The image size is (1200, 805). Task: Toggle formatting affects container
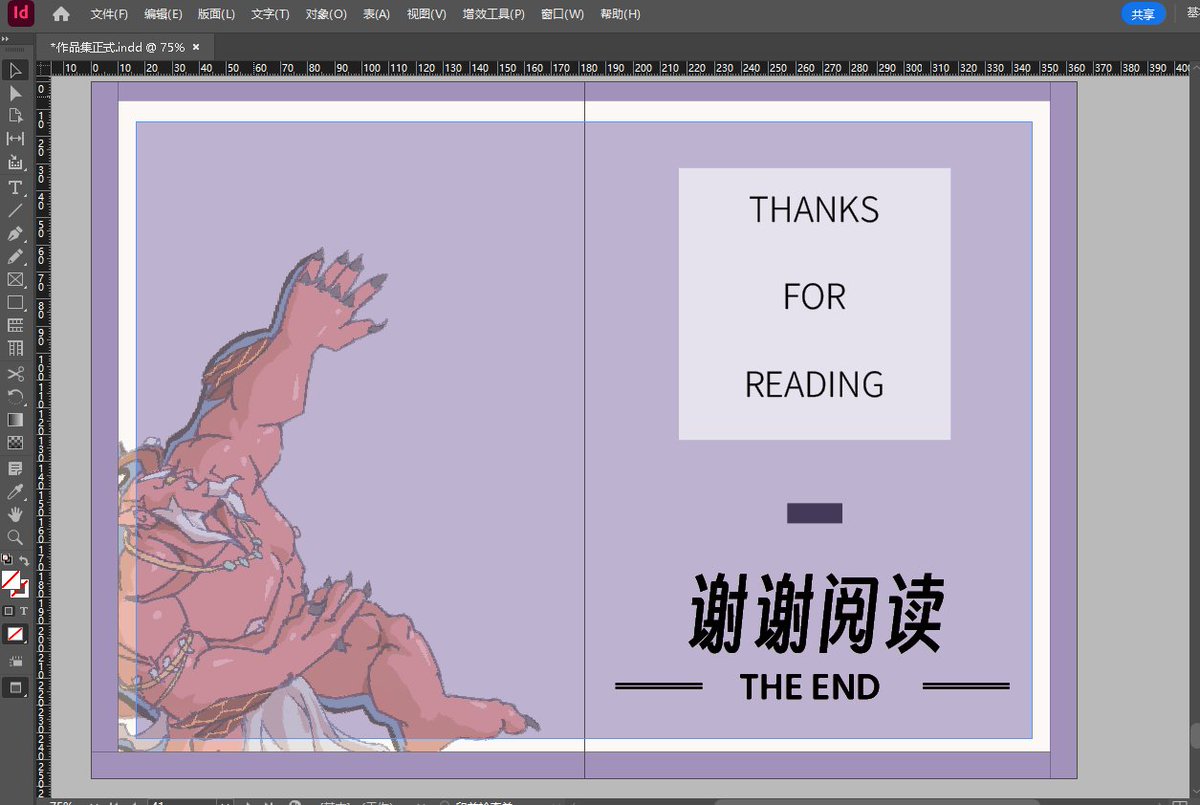tap(9, 611)
